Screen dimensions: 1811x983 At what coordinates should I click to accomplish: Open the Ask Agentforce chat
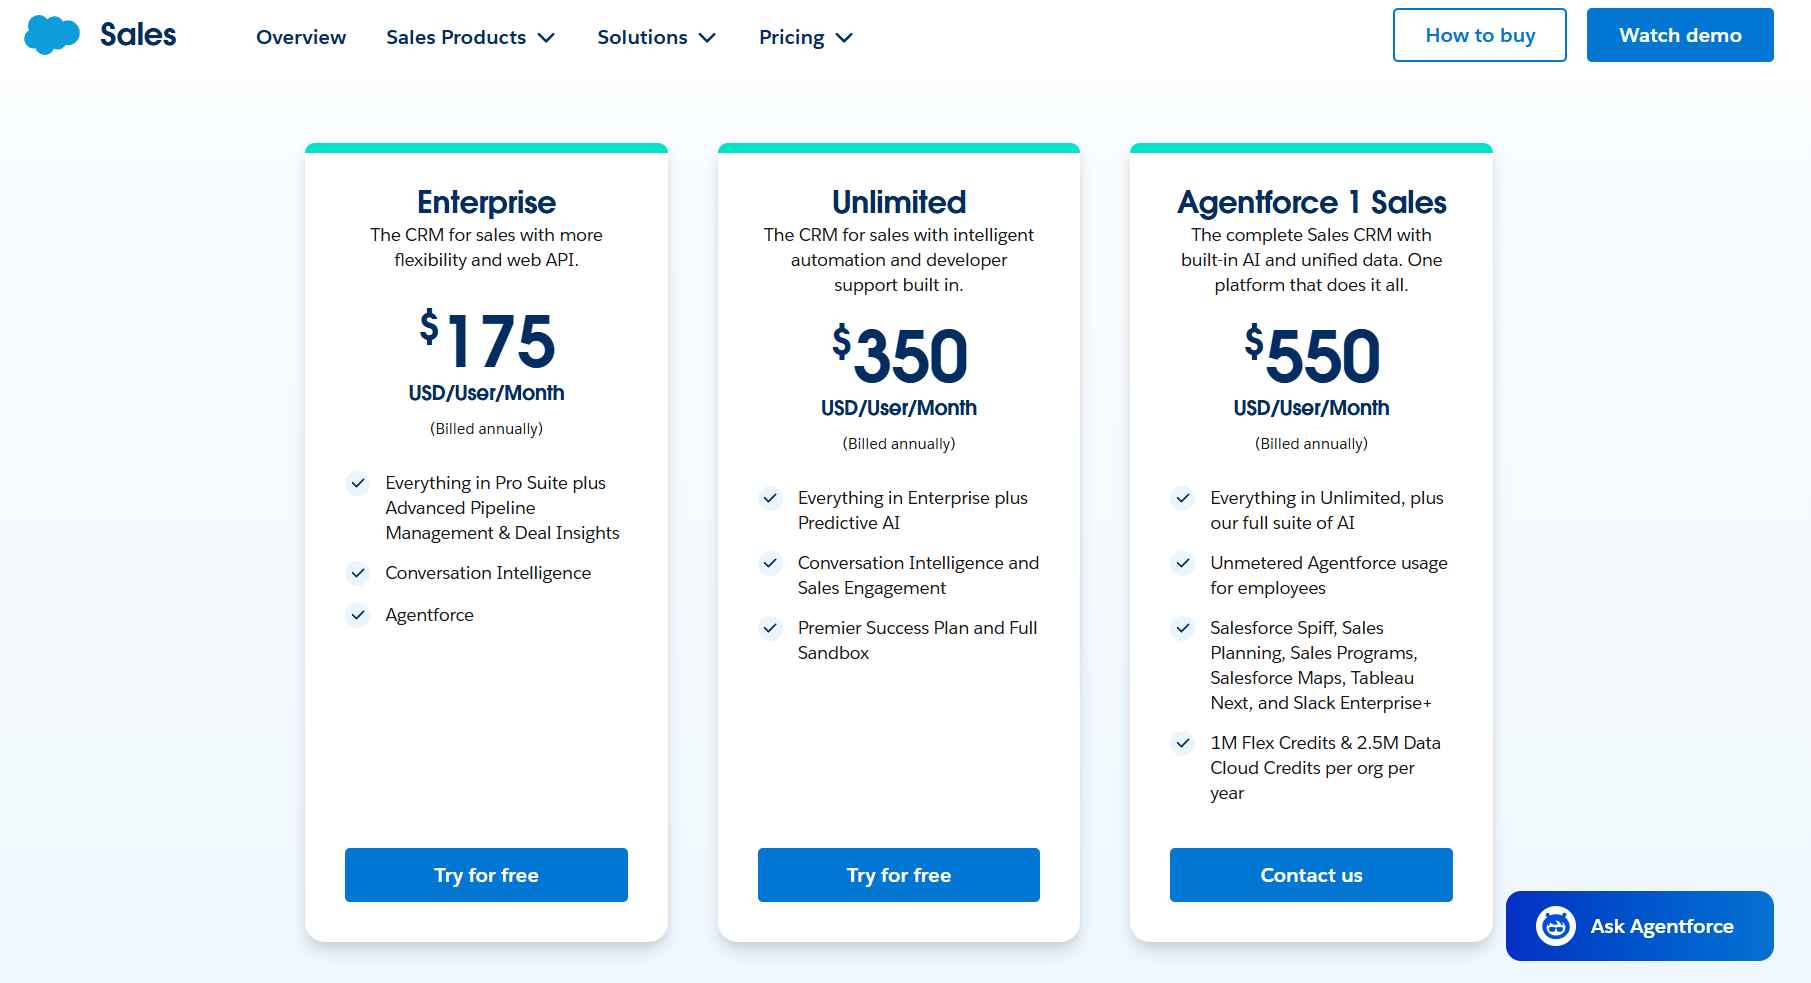[x=1639, y=926]
